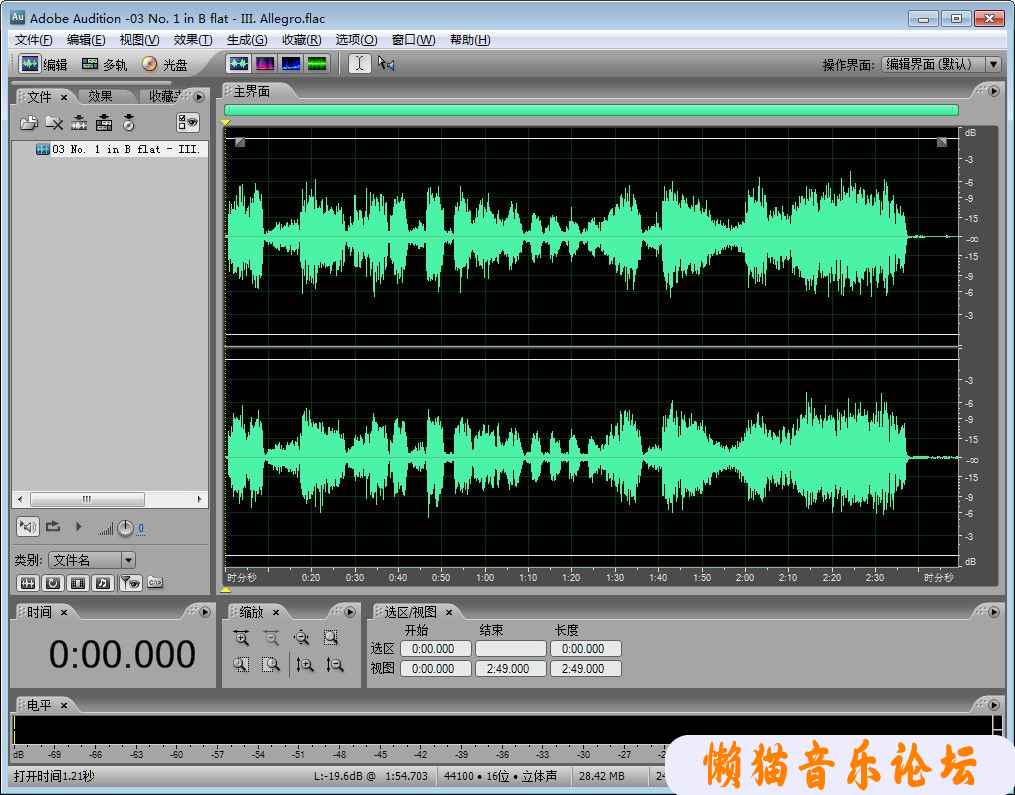The height and width of the screenshot is (795, 1015).
Task: Toggle show MIDI files filter button
Action: (x=103, y=583)
